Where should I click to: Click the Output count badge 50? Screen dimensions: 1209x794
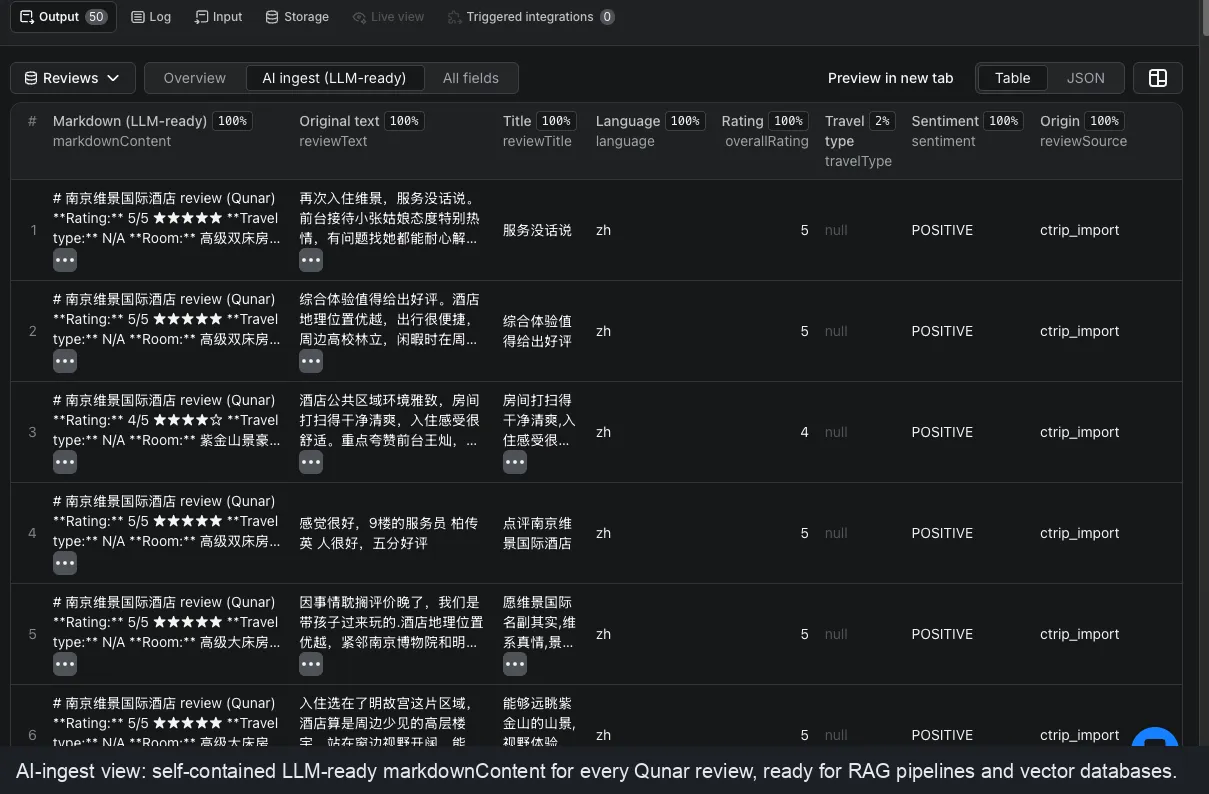point(96,17)
